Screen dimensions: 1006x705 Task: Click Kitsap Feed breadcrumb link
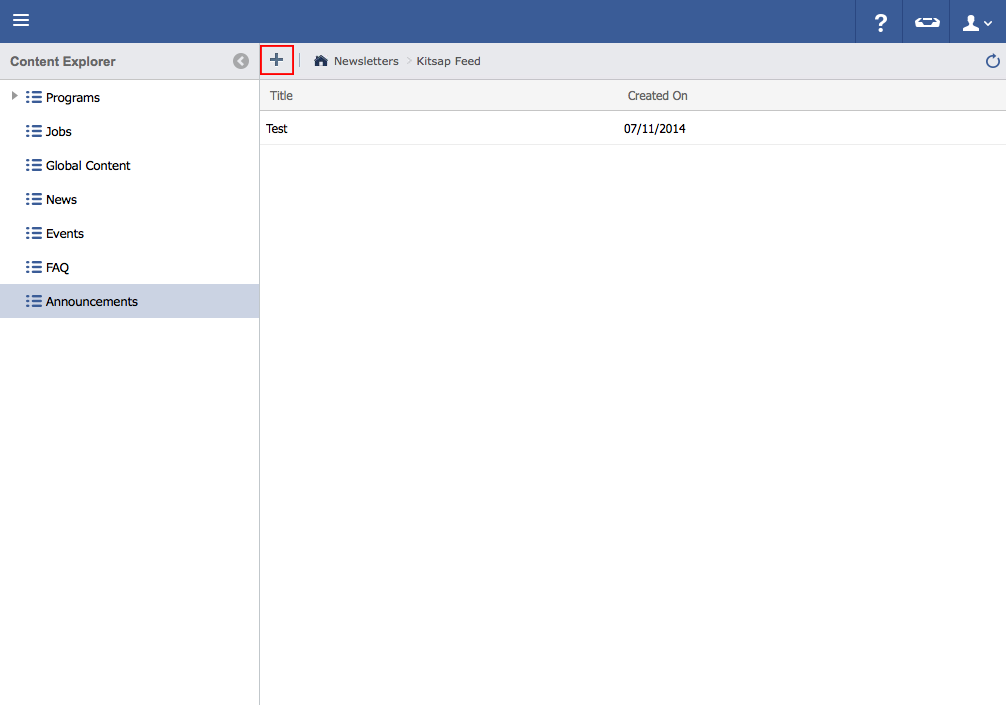448,61
